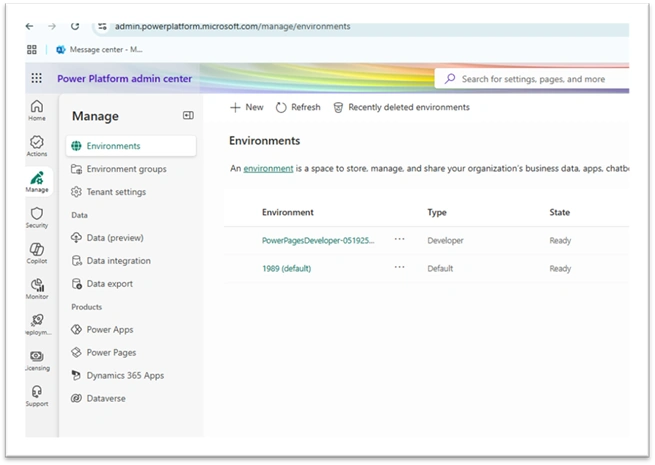The image size is (655, 465).
Task: Click the Power Platform admin center title
Action: pyautogui.click(x=124, y=79)
